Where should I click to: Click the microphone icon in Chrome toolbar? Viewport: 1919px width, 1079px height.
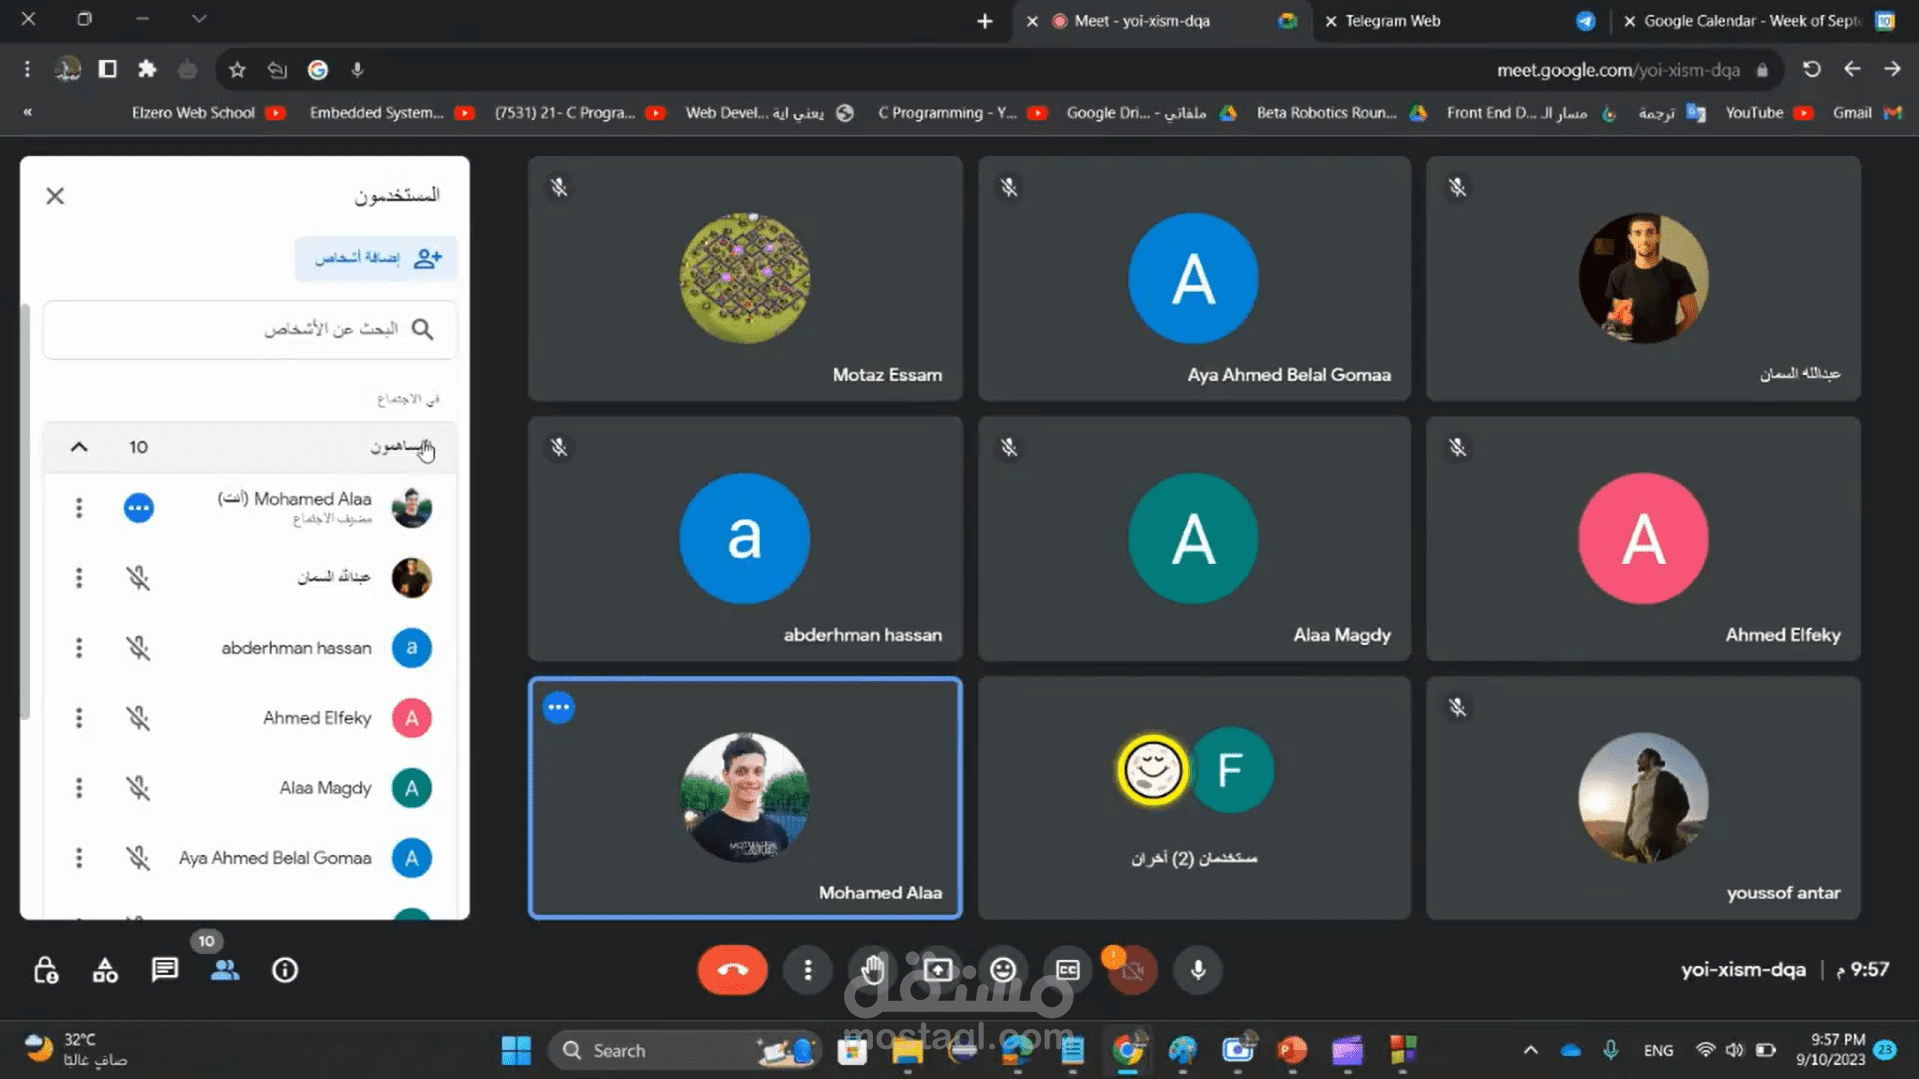(x=357, y=70)
